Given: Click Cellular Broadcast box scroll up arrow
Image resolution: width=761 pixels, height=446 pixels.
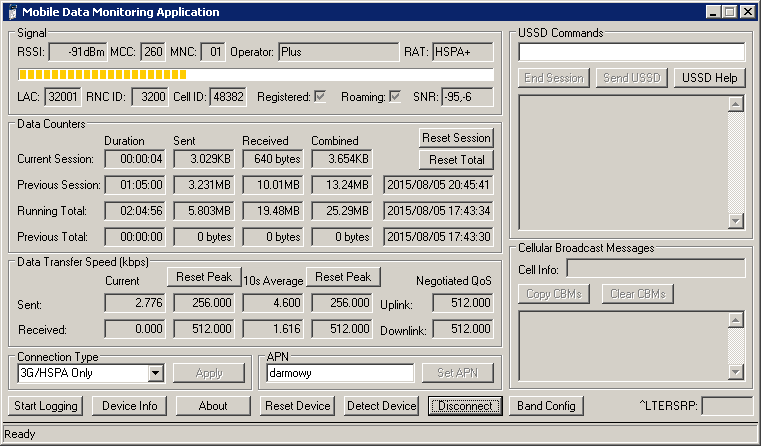Looking at the screenshot, I should pos(736,320).
